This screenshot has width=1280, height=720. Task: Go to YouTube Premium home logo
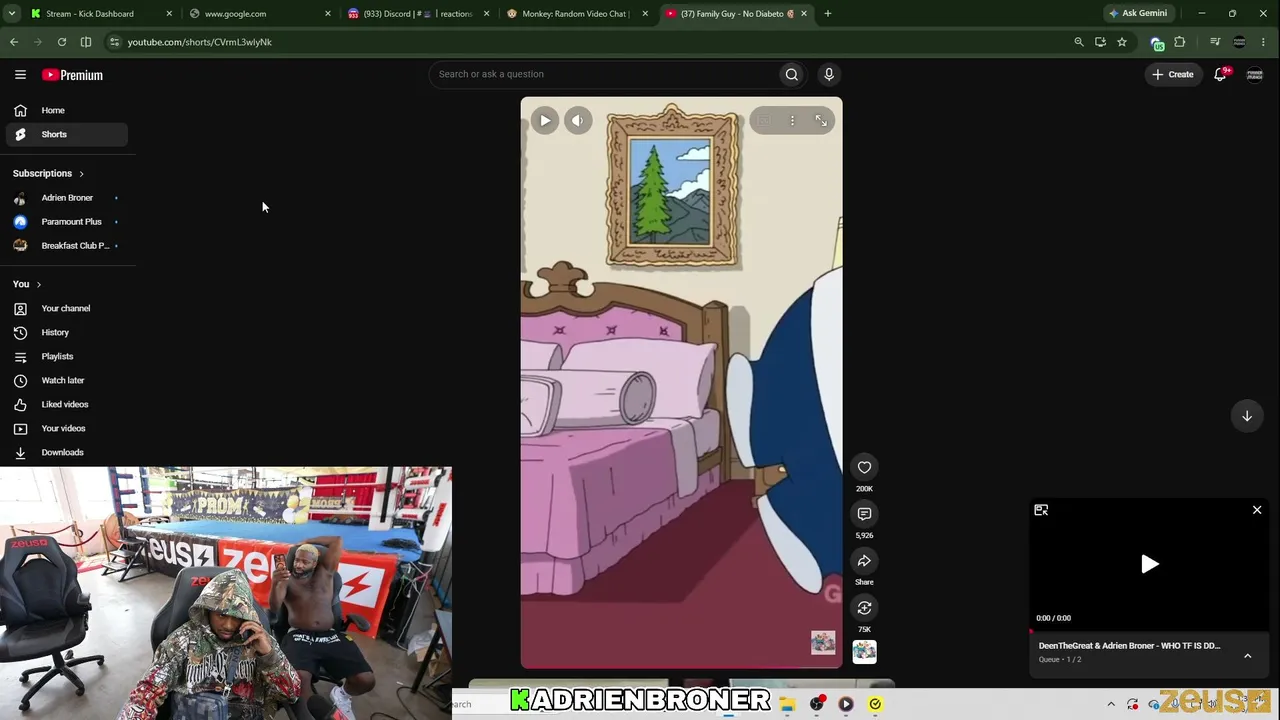pyautogui.click(x=72, y=75)
